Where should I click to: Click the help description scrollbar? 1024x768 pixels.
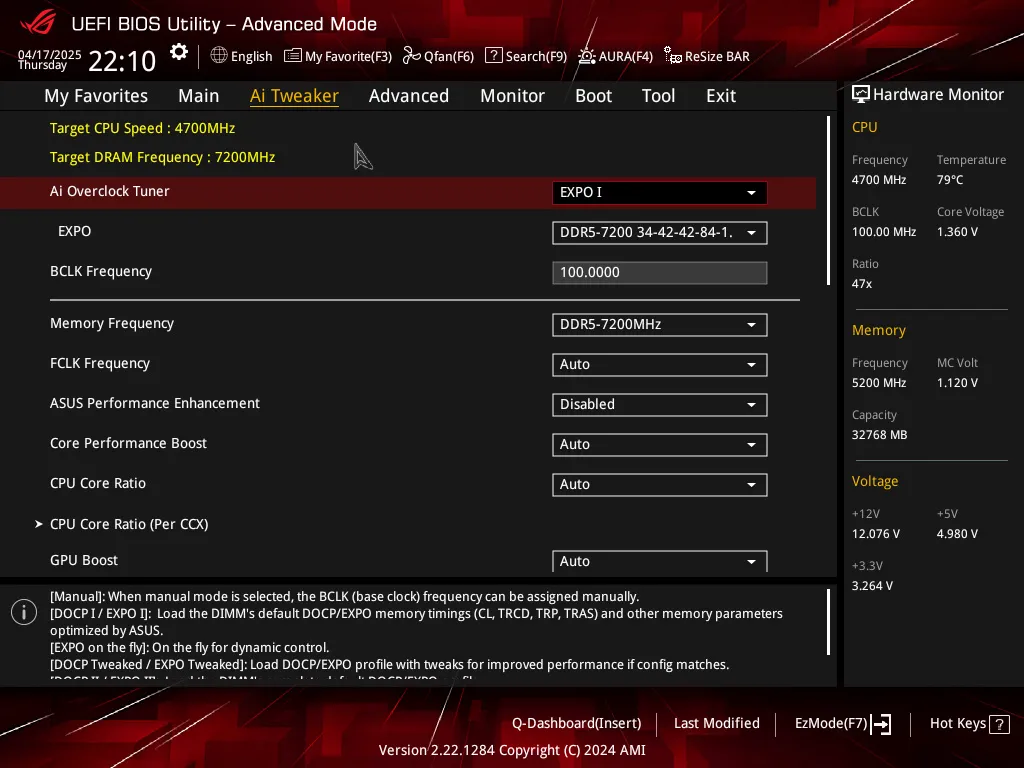[x=828, y=622]
